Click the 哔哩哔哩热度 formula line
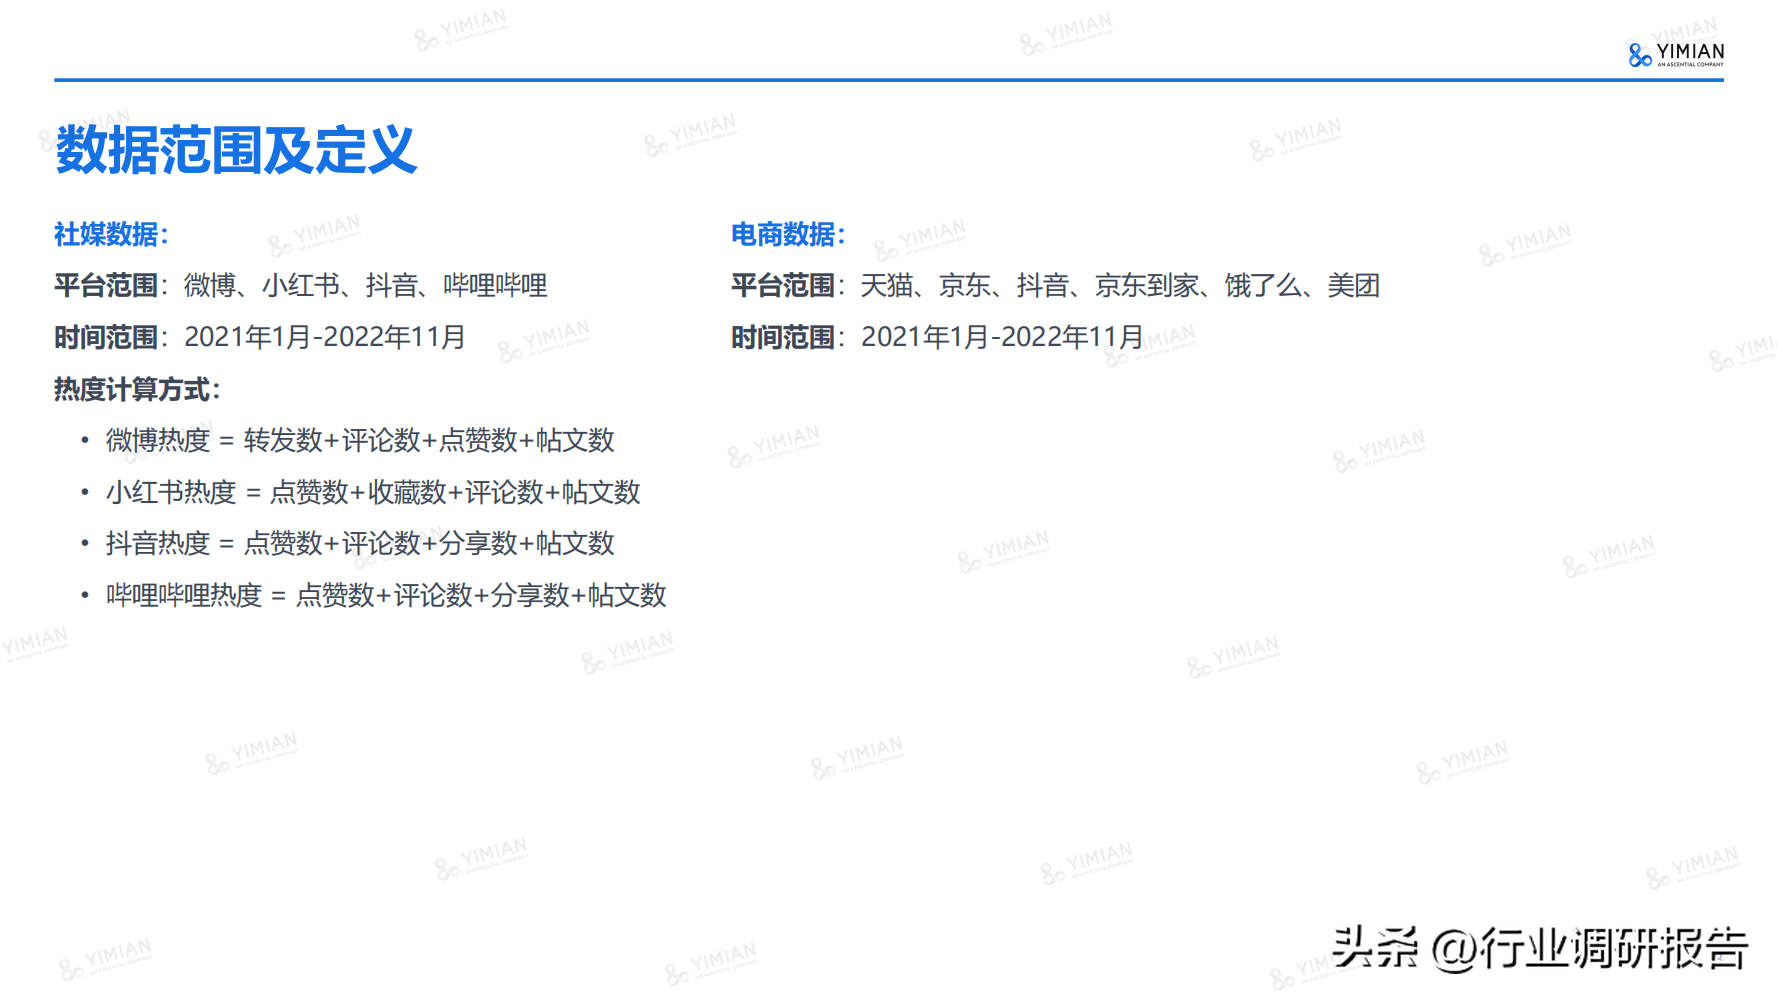1778x1000 pixels. [386, 595]
